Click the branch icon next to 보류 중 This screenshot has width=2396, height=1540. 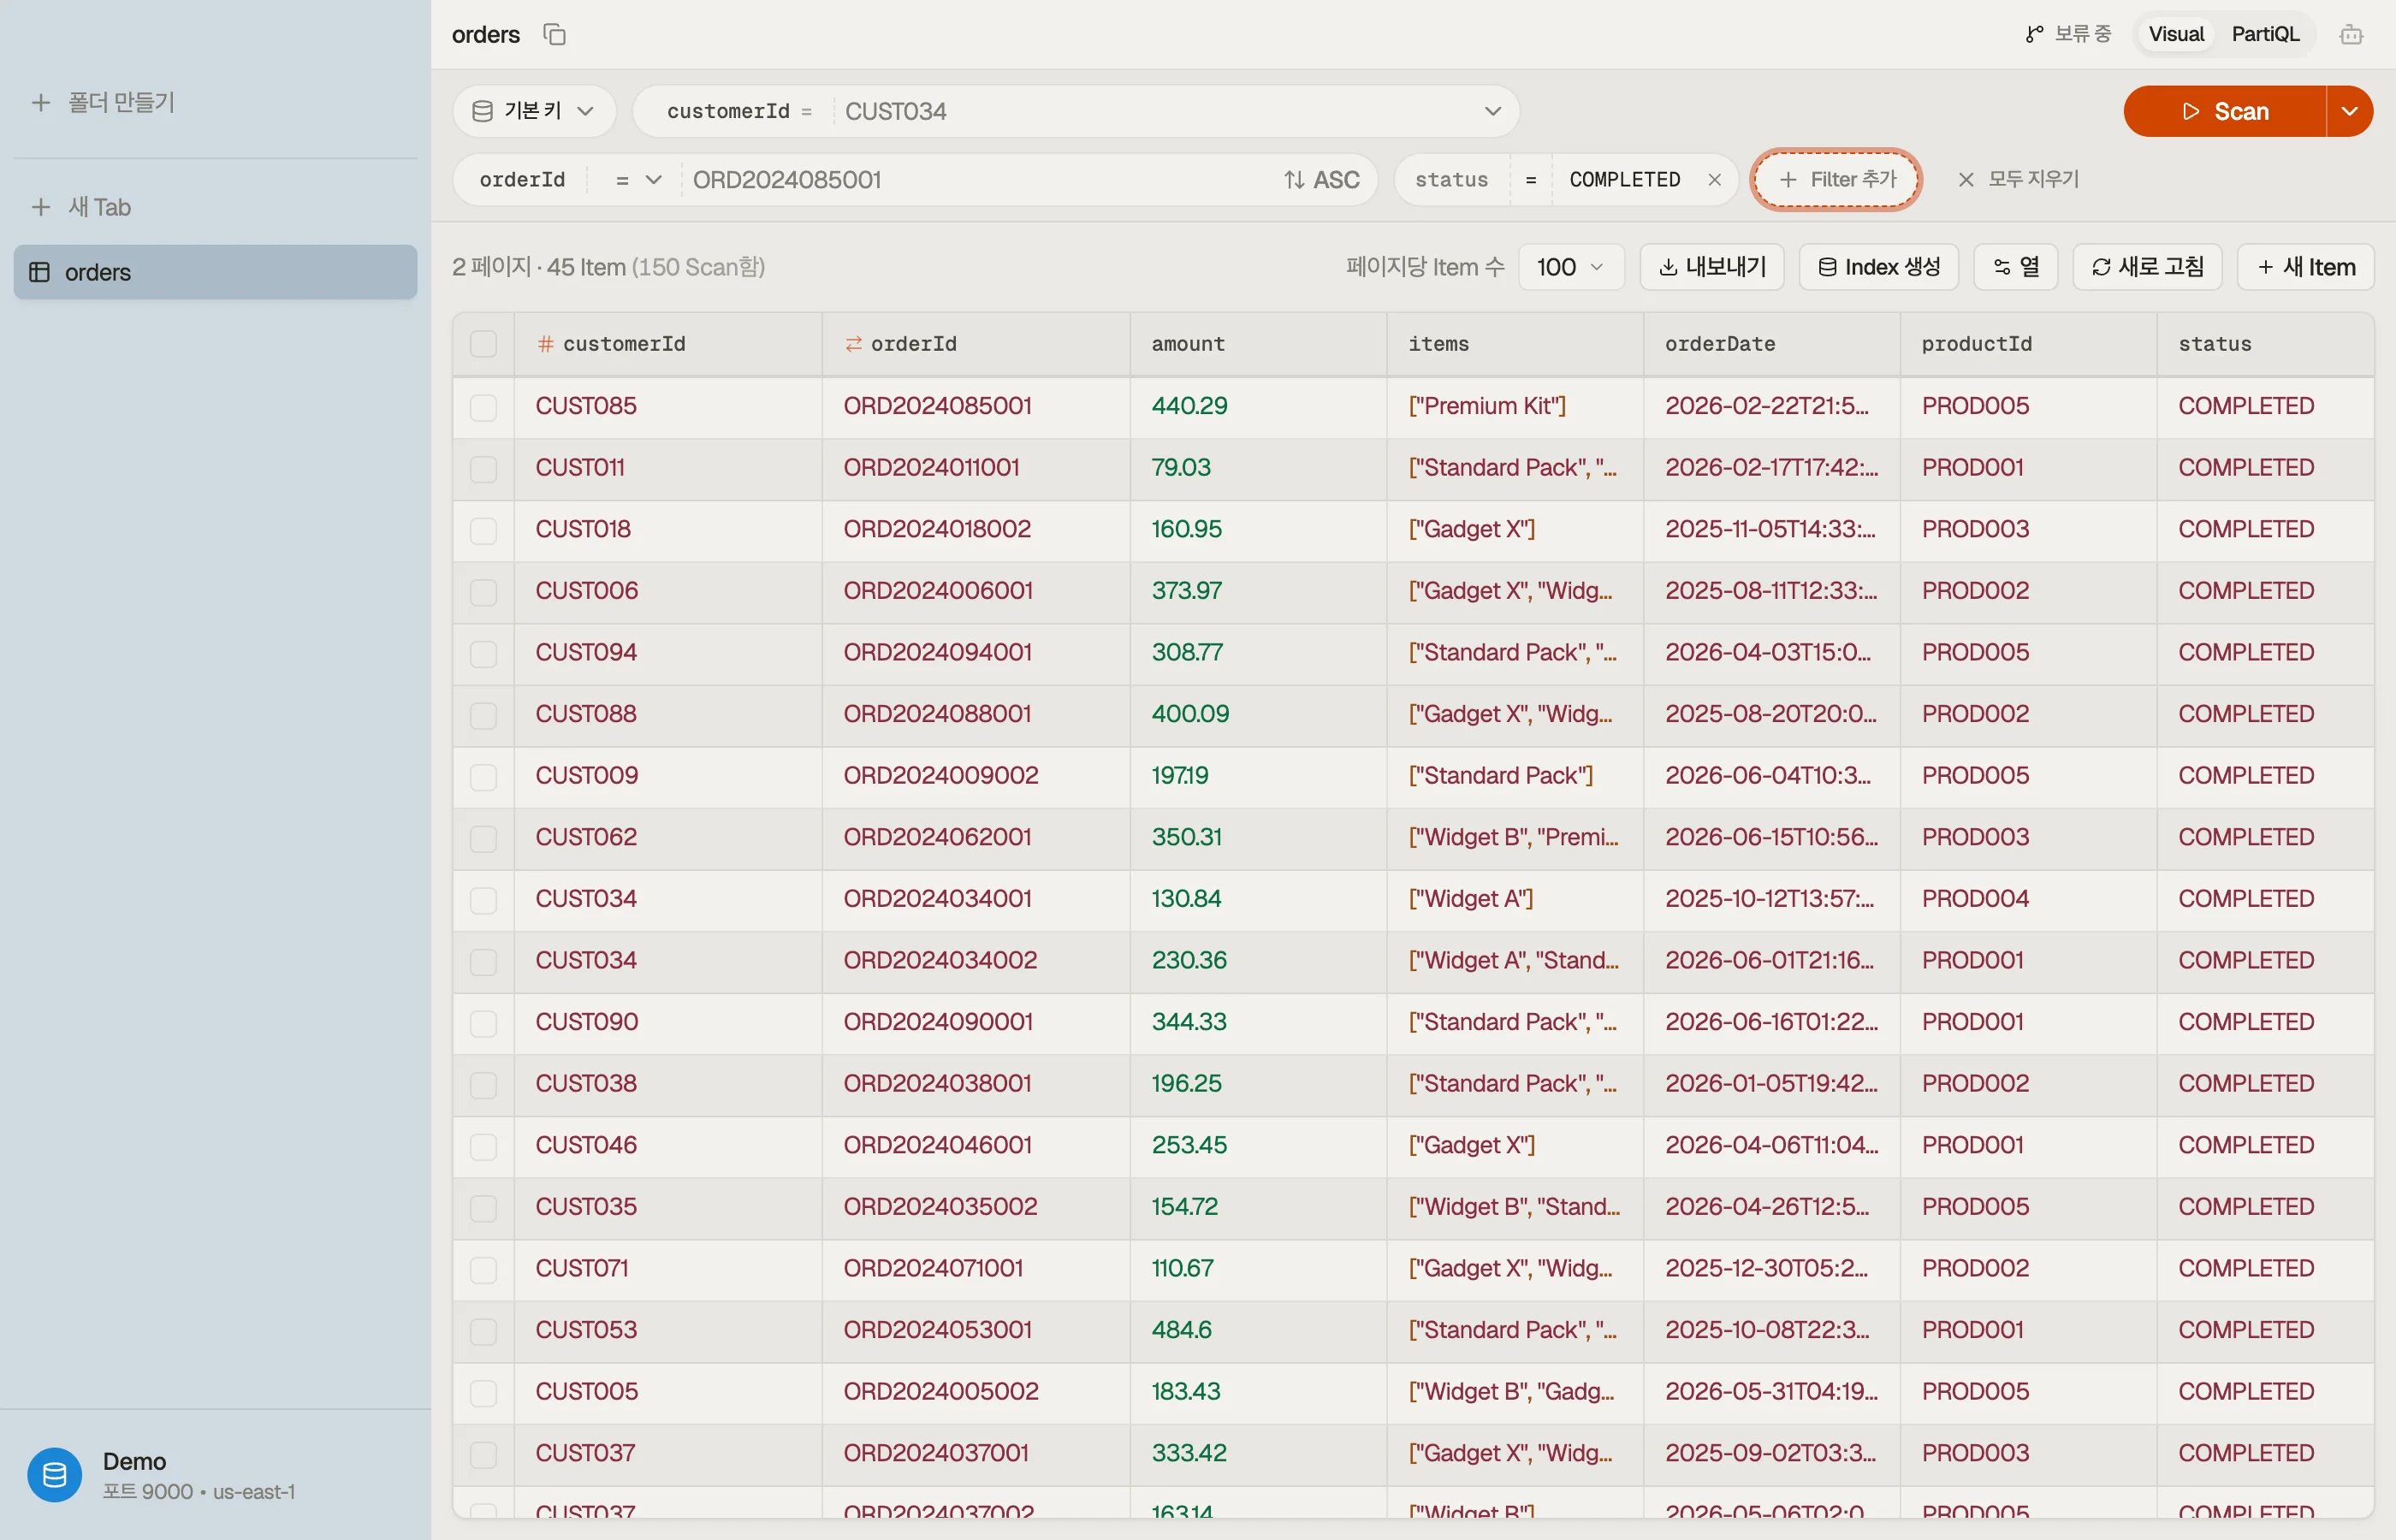[2033, 35]
